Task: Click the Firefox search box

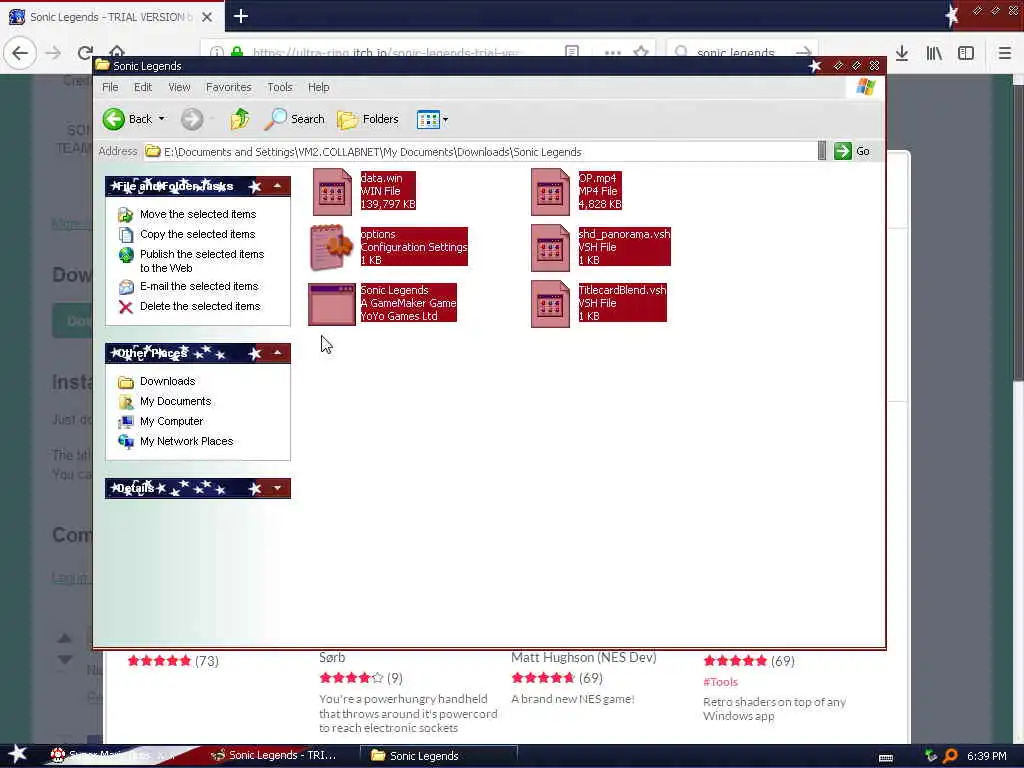Action: click(743, 52)
